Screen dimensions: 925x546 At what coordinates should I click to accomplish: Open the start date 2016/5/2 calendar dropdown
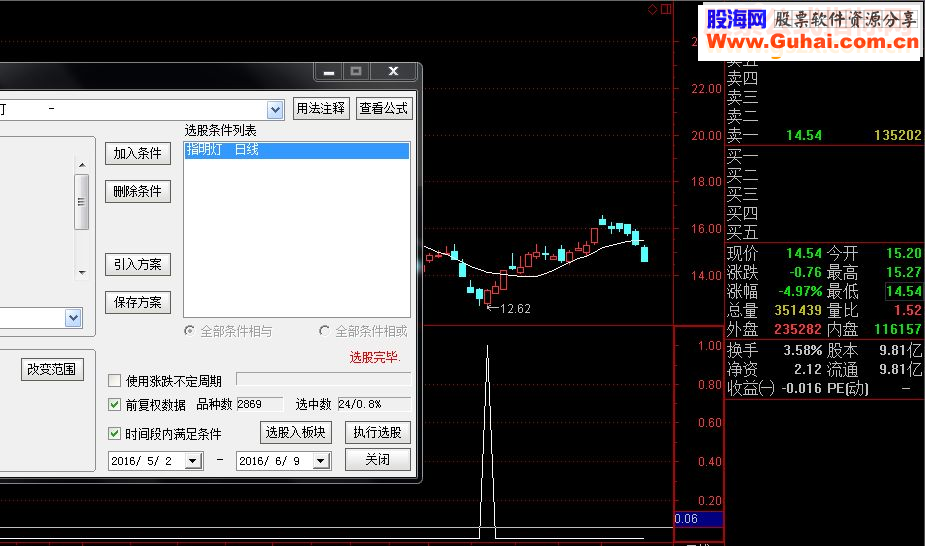click(x=193, y=461)
